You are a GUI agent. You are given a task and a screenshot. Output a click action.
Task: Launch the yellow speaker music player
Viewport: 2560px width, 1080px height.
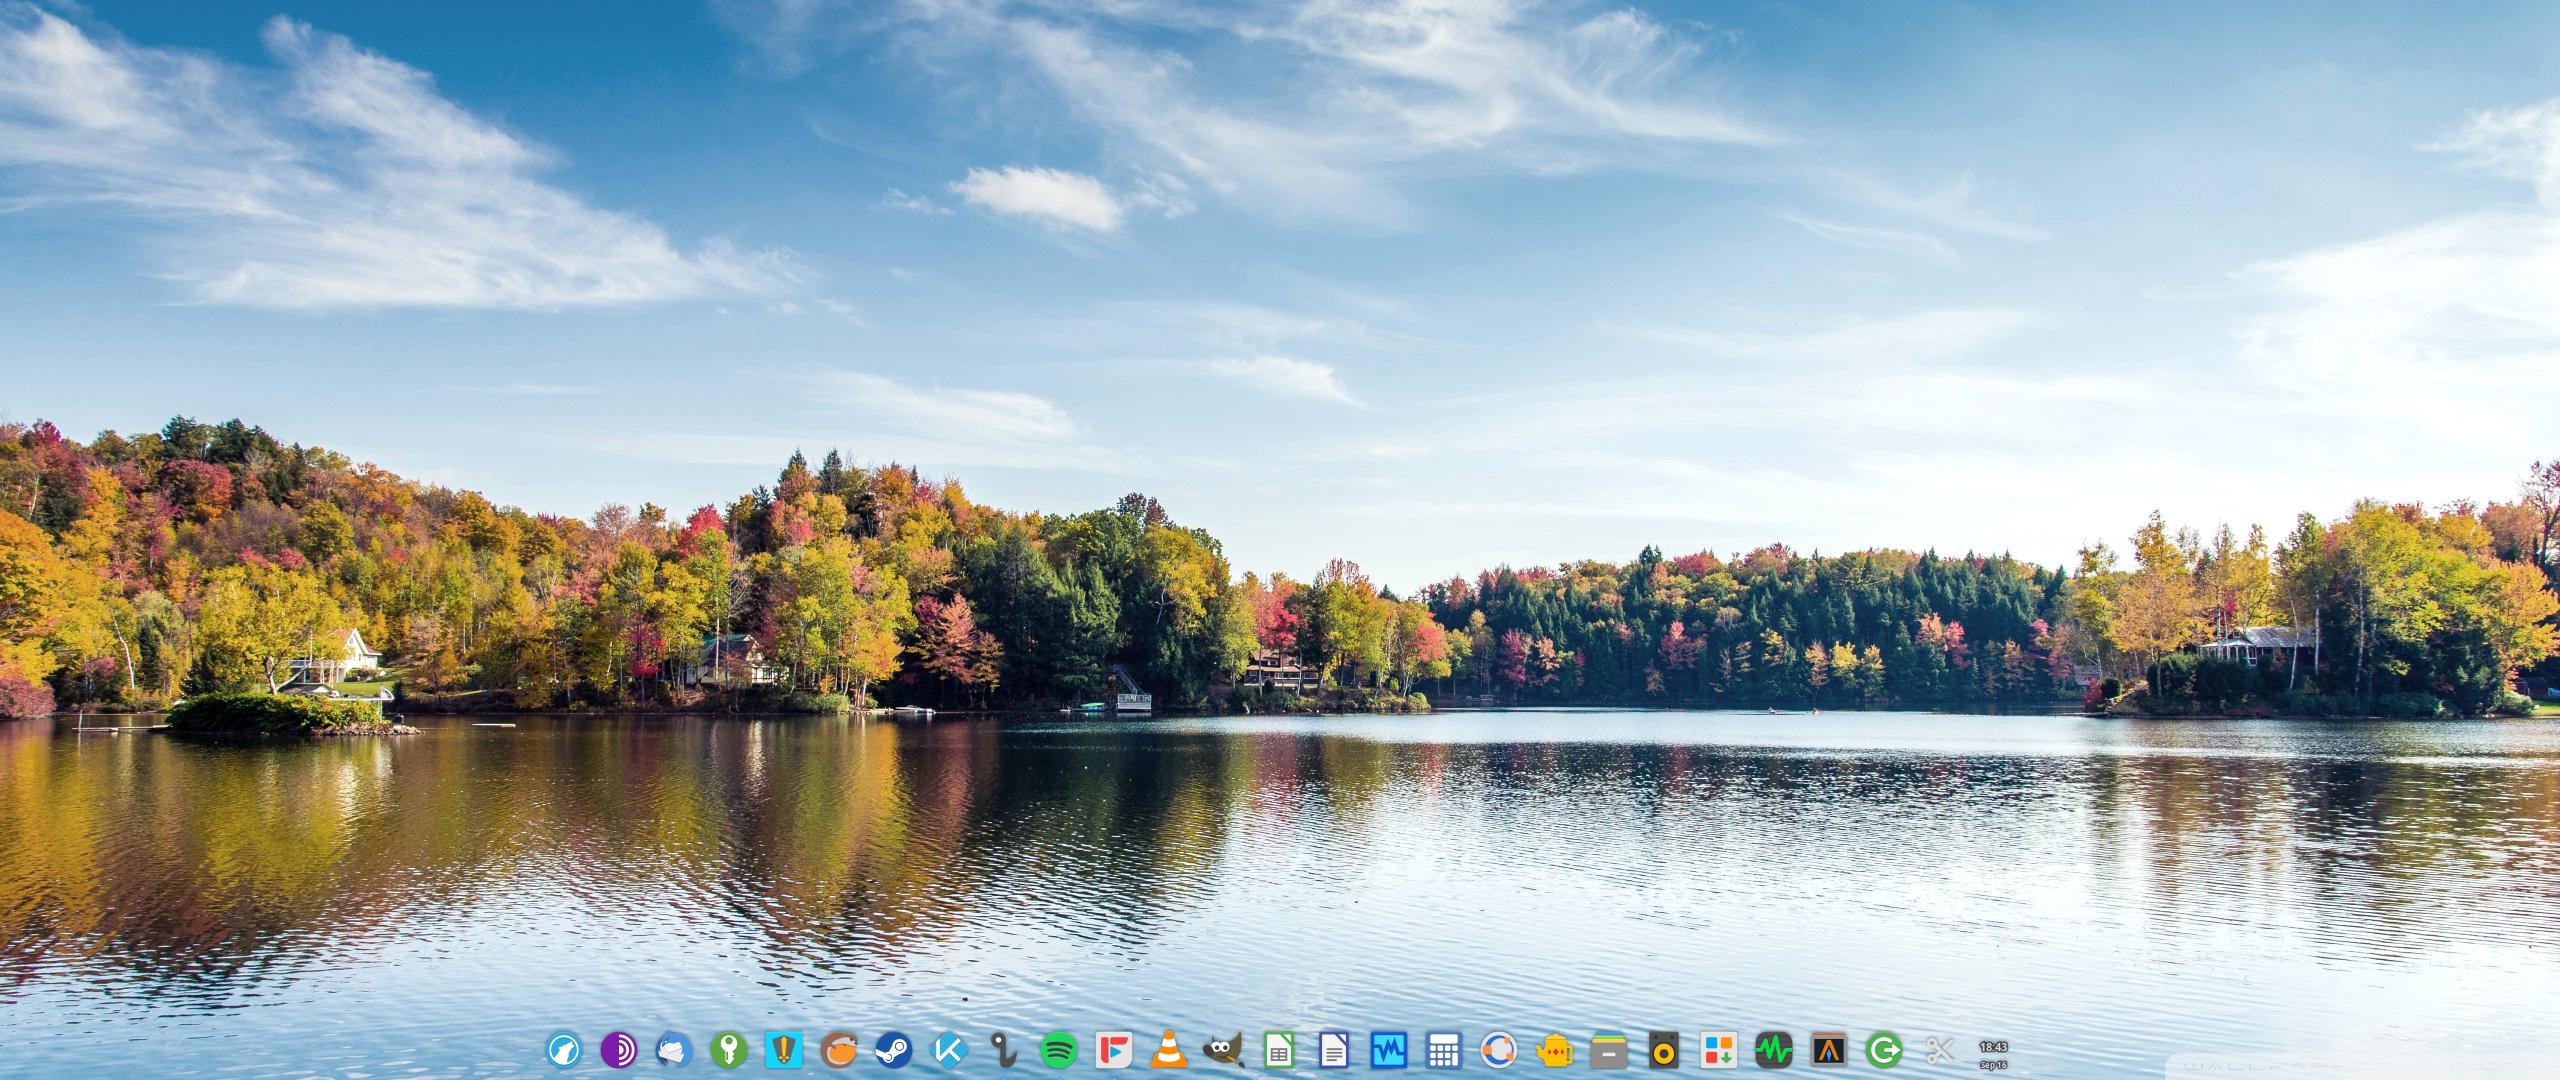tap(1663, 1050)
